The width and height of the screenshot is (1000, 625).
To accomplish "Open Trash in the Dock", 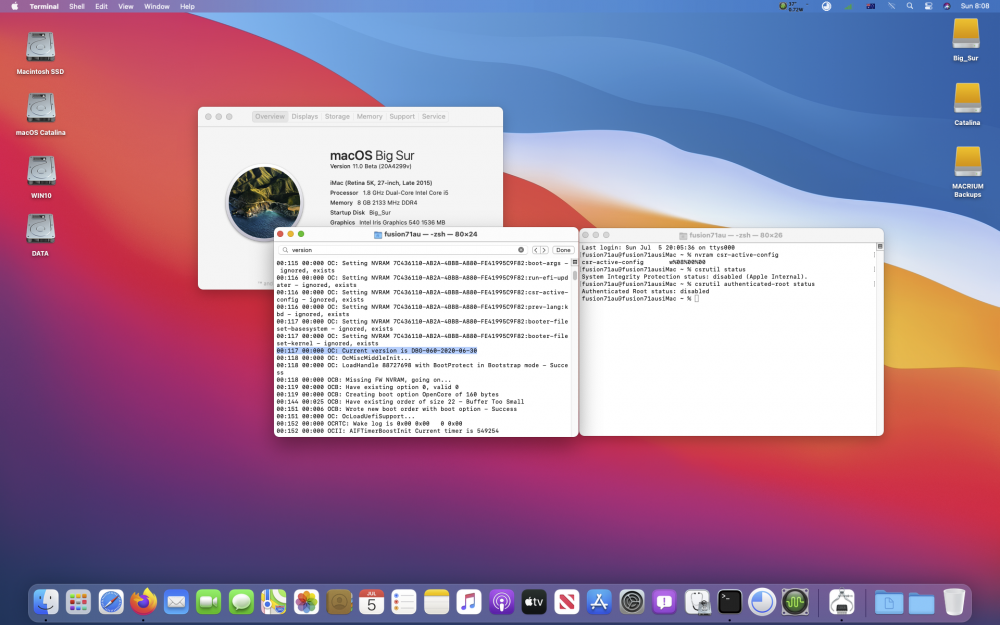I will (954, 601).
